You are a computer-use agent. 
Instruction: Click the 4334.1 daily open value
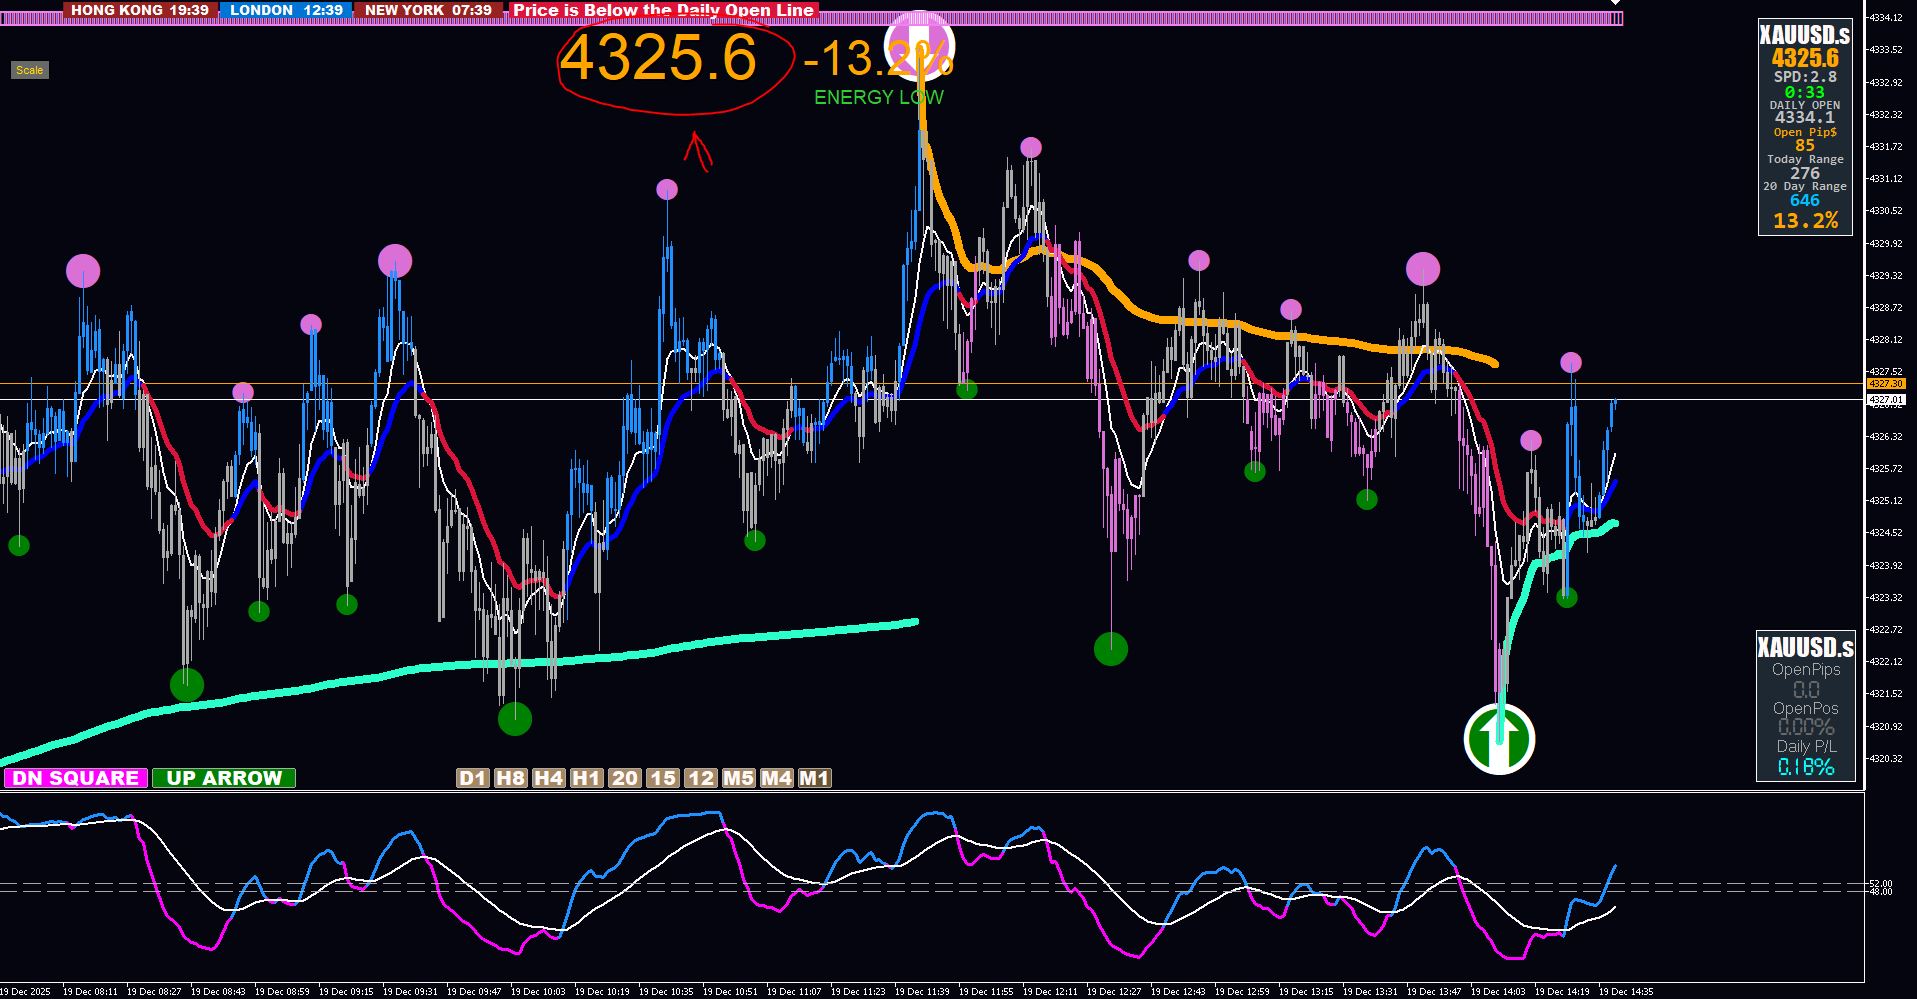pos(1805,118)
